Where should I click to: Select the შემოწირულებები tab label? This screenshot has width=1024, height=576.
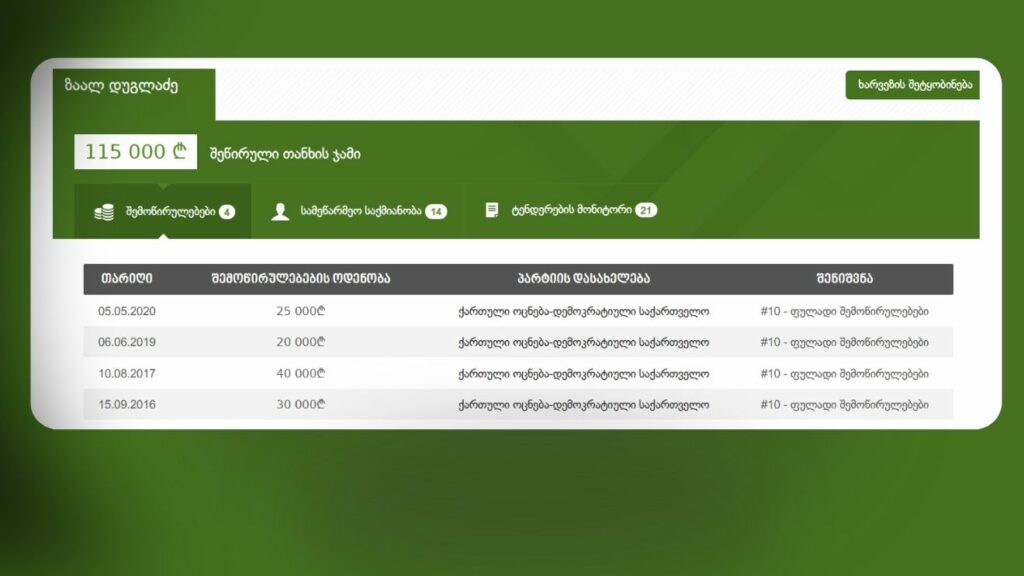tap(171, 212)
